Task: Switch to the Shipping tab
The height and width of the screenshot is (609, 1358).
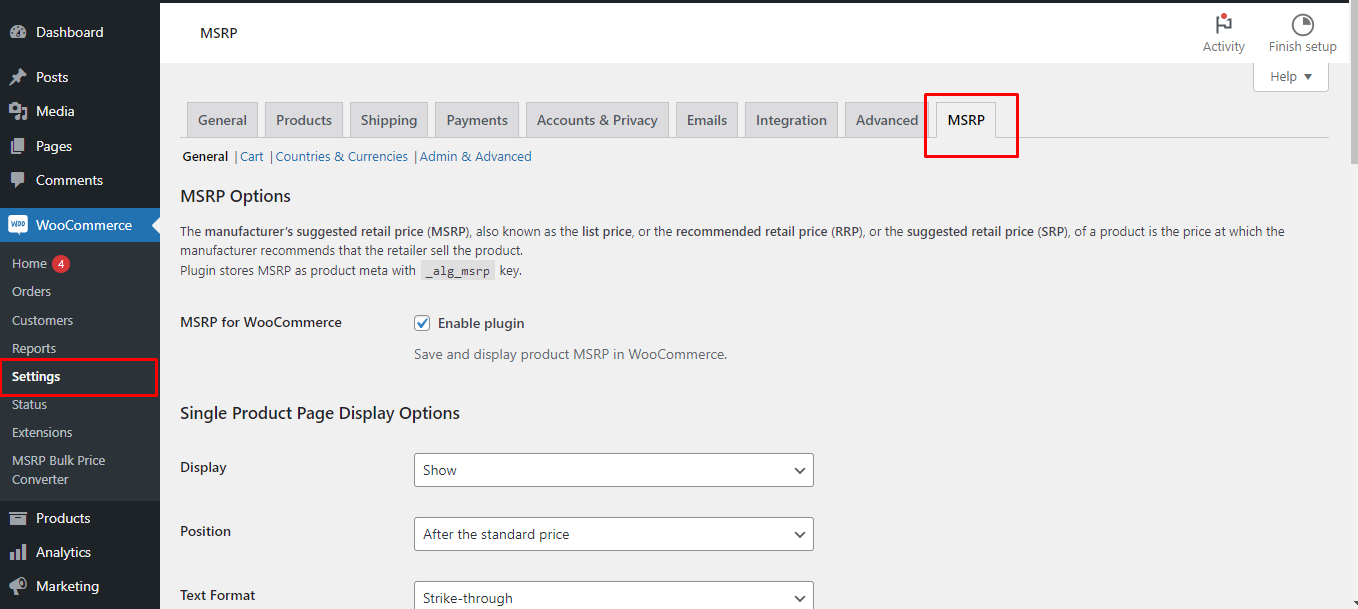Action: [389, 120]
